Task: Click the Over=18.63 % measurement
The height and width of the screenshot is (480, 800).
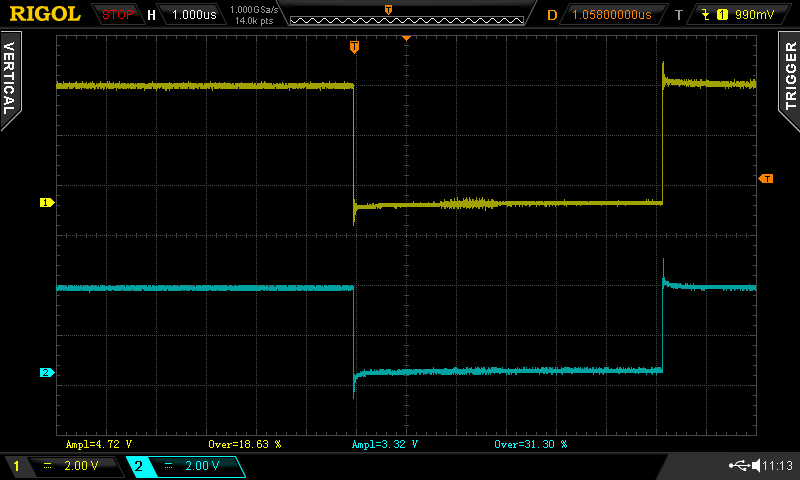Action: click(245, 444)
